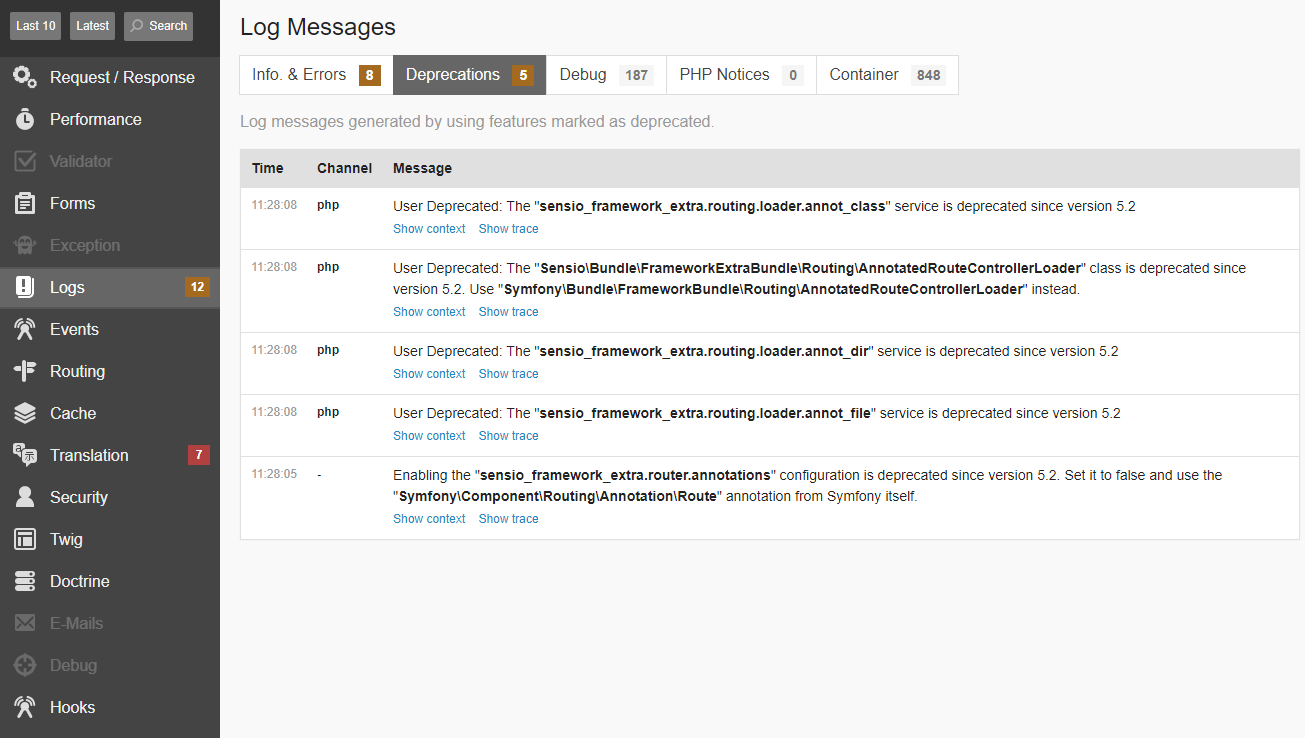Click the Forms clipboard icon
The image size is (1305, 738).
[x=25, y=203]
